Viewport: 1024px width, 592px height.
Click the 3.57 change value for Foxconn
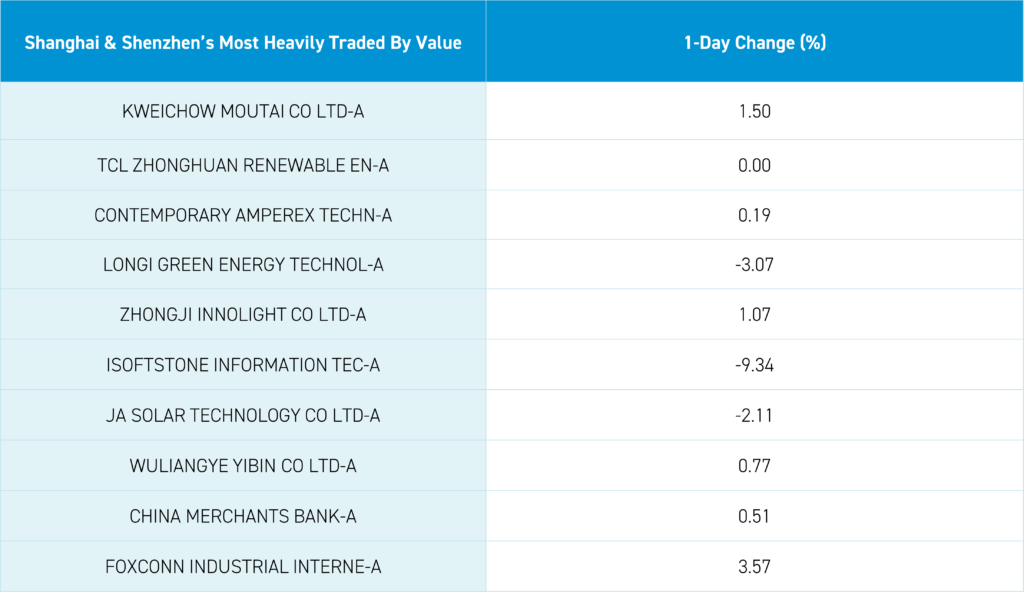[754, 567]
